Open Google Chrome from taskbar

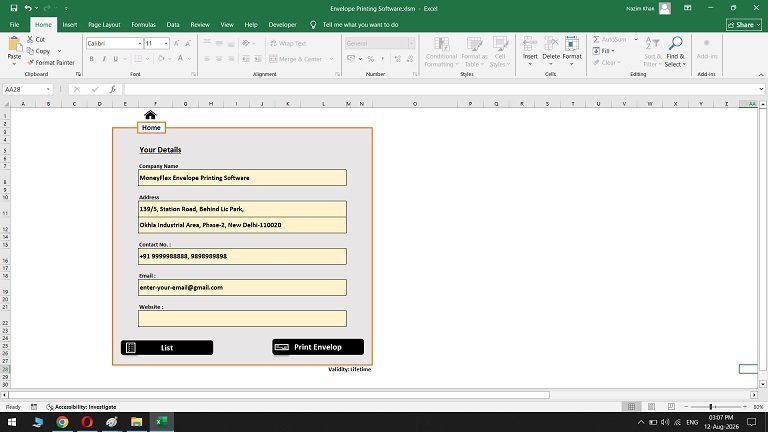pos(62,422)
